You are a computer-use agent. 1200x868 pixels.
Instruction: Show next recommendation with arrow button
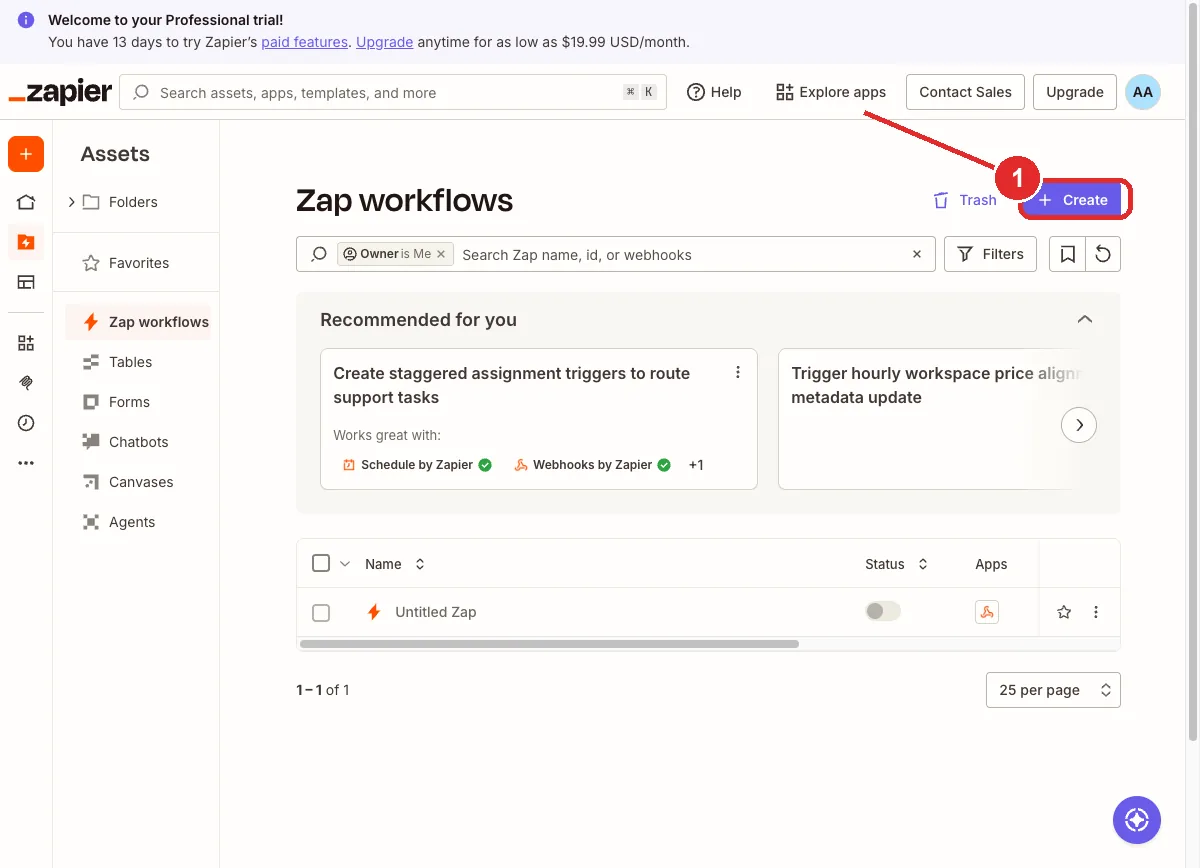(1079, 425)
